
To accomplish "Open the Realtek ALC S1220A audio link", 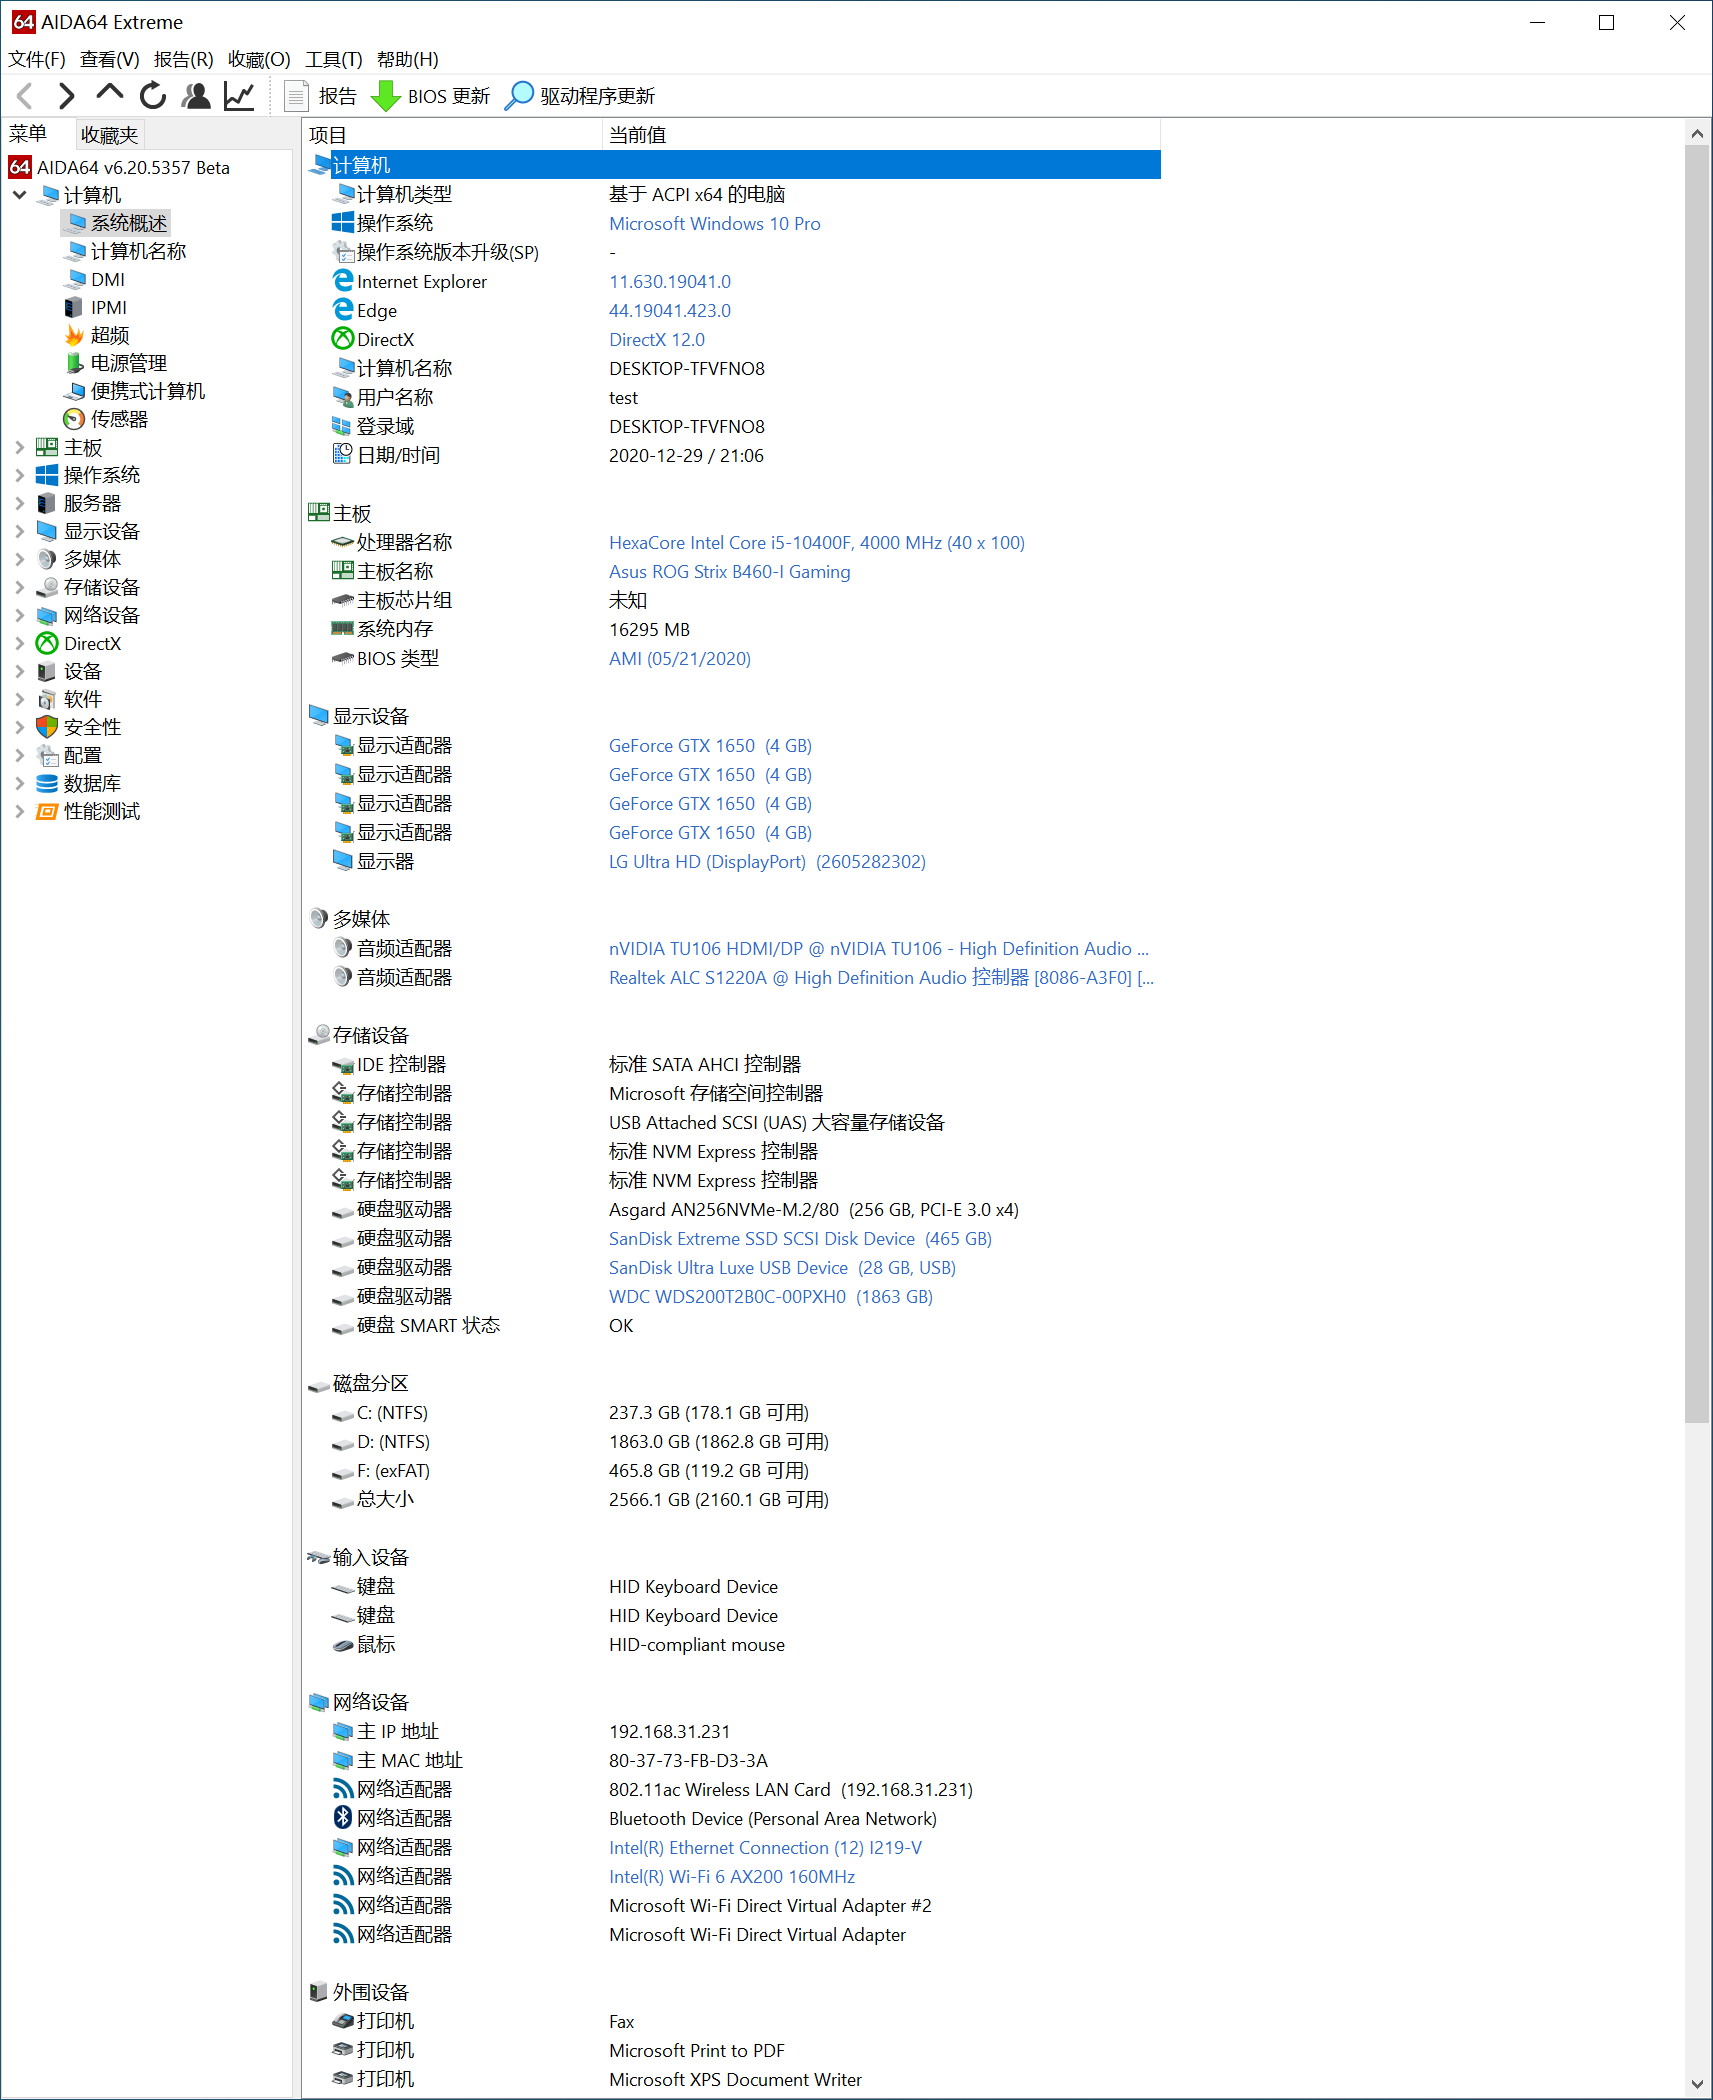I will pyautogui.click(x=881, y=978).
